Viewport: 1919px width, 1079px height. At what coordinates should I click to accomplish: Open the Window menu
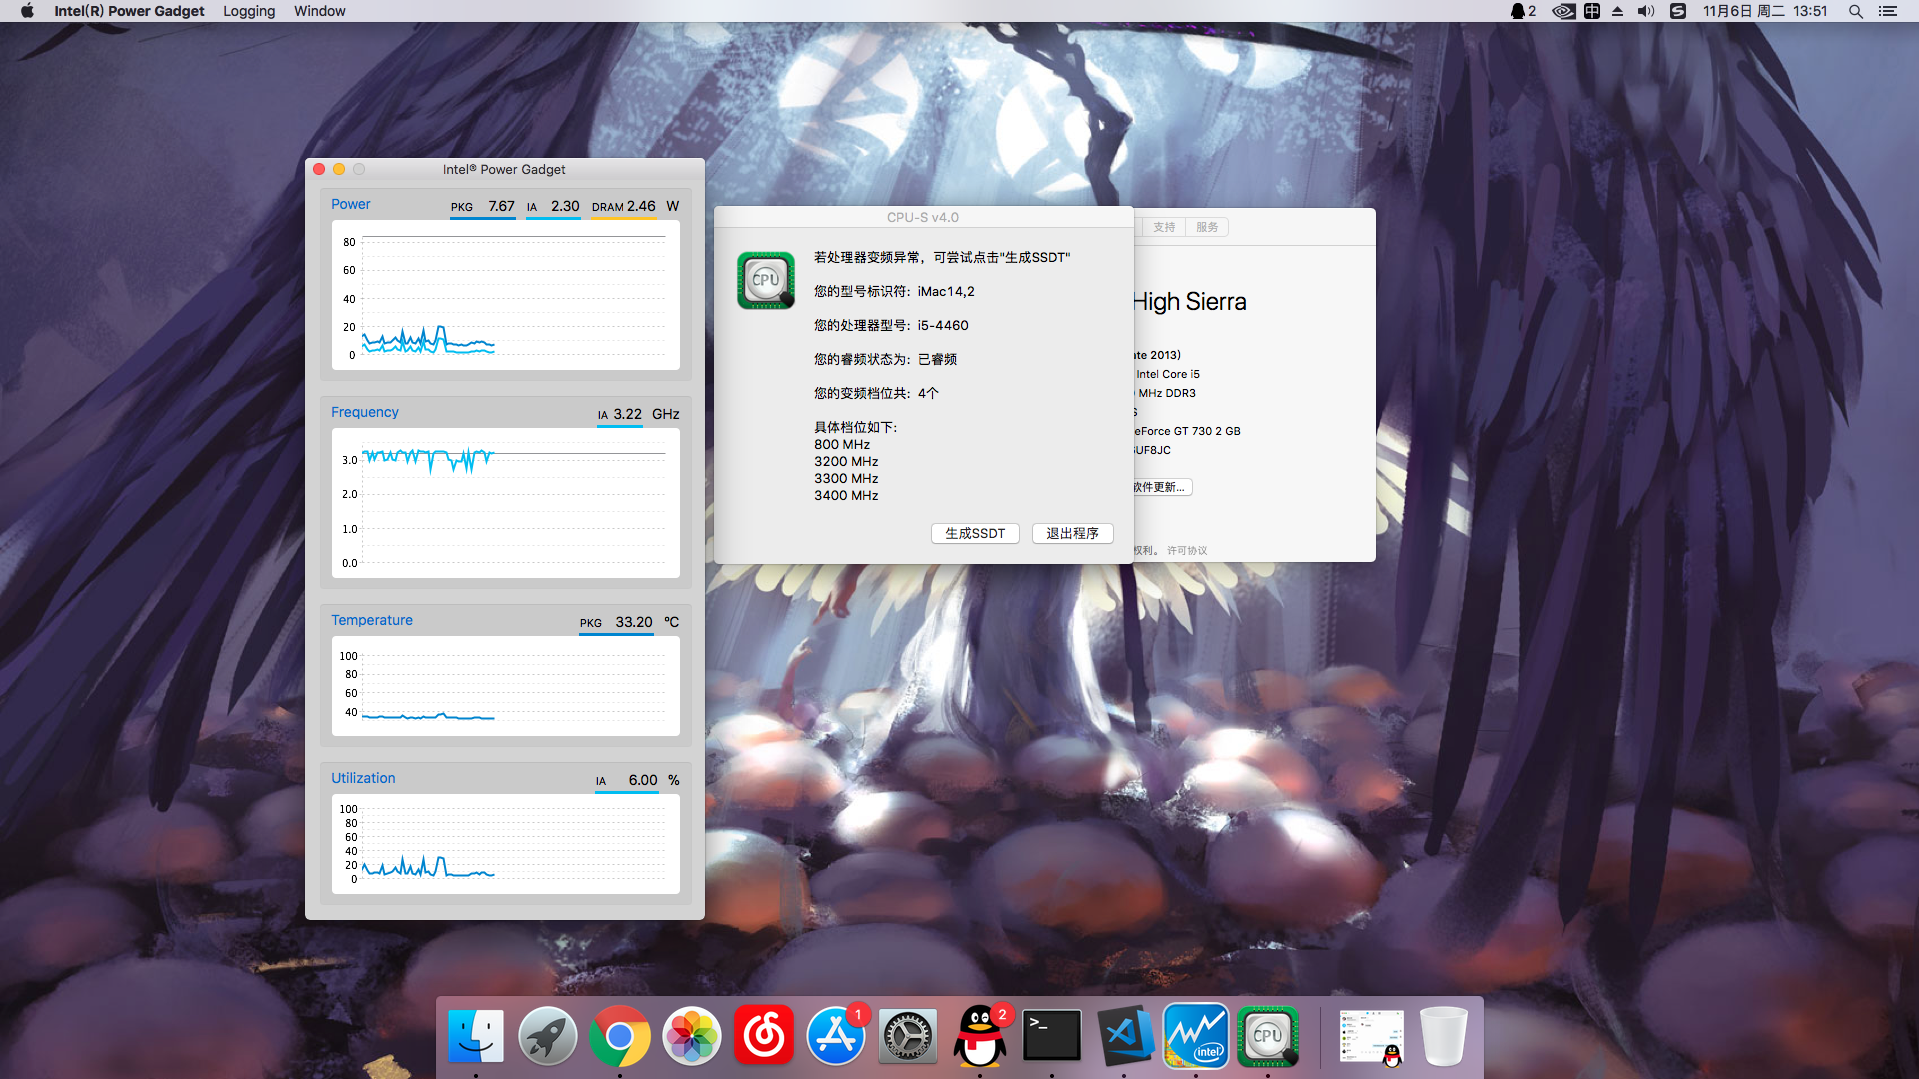[319, 11]
